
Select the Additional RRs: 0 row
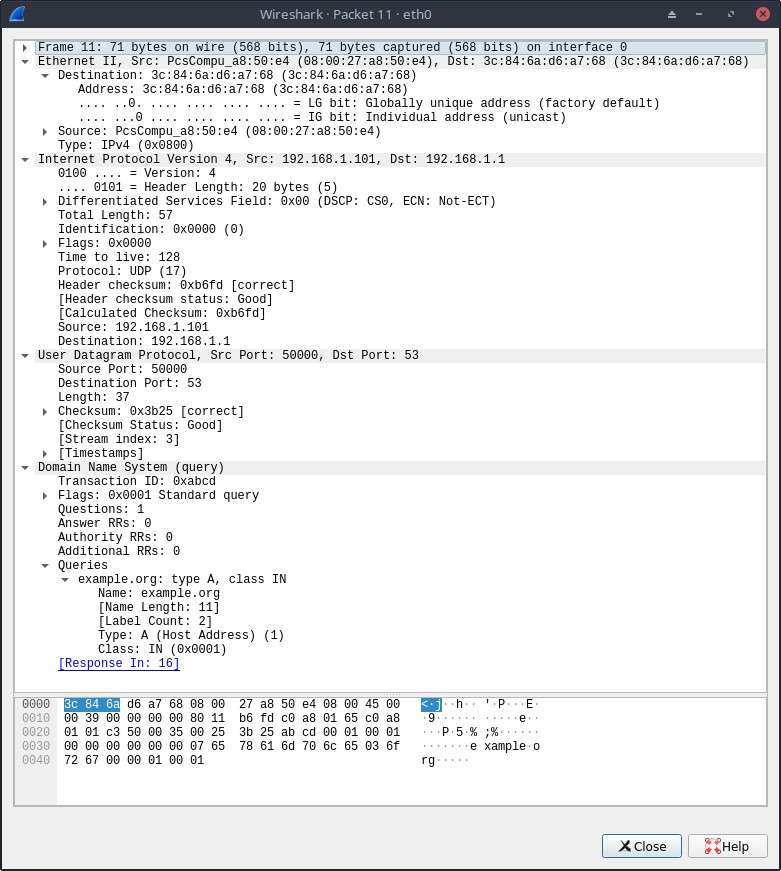coord(119,551)
